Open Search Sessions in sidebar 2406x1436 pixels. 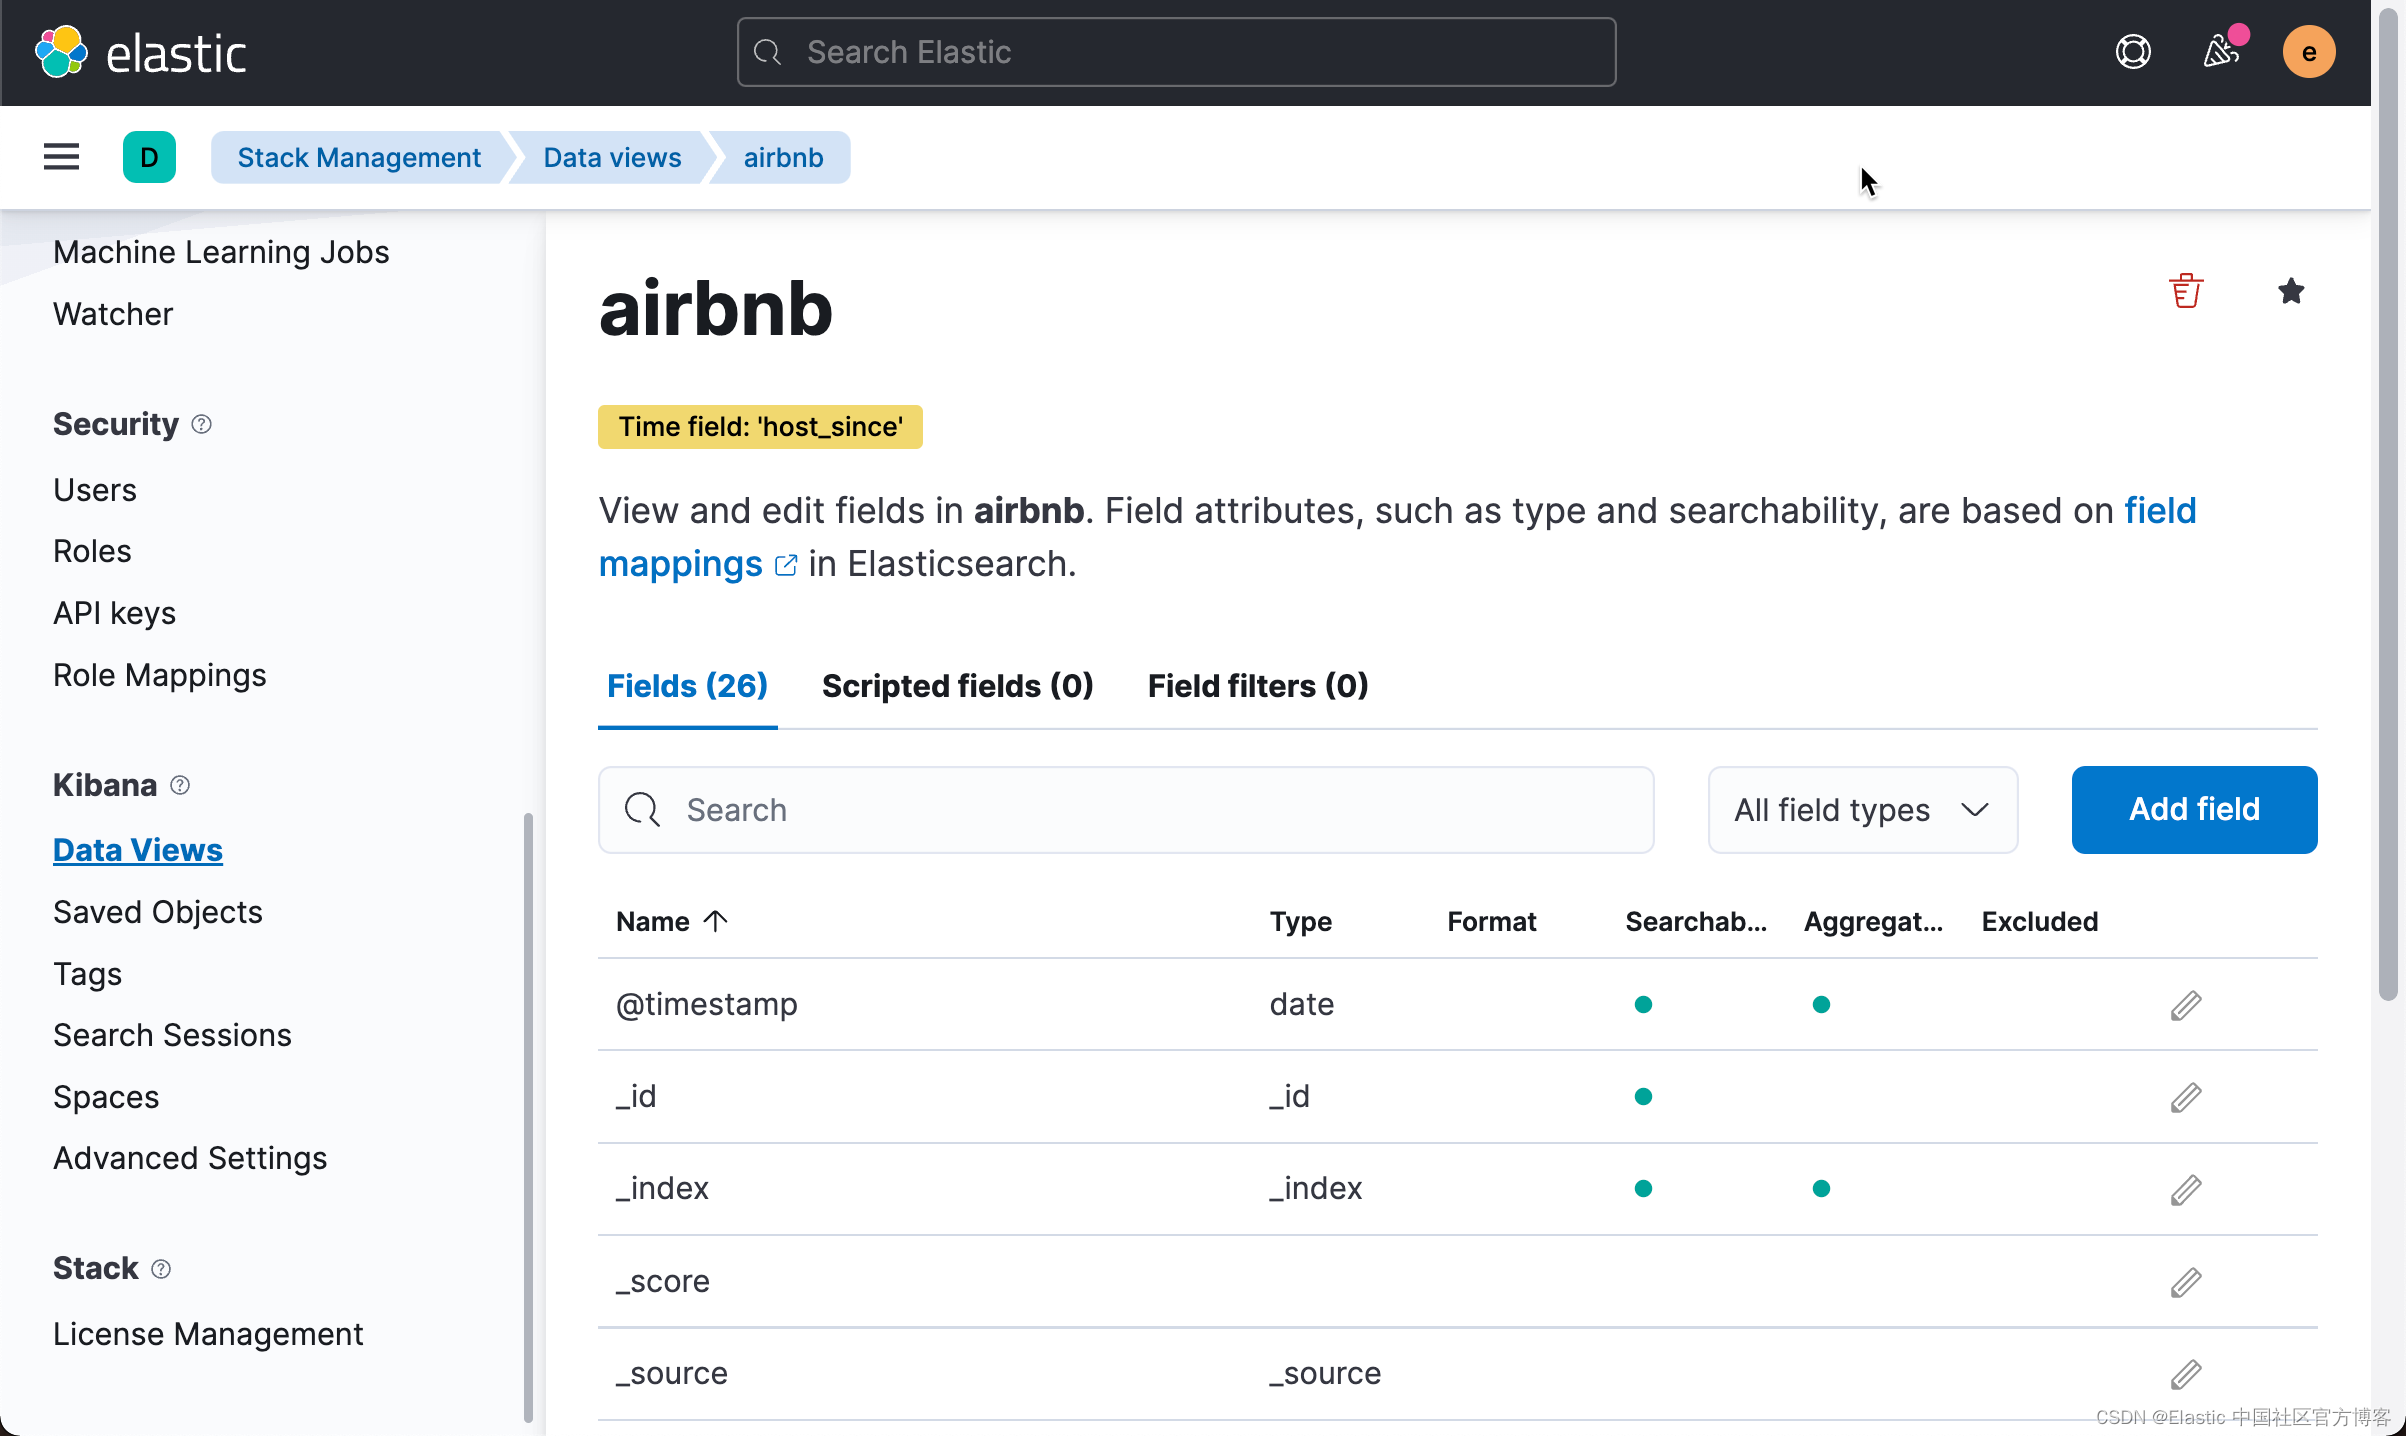[172, 1035]
